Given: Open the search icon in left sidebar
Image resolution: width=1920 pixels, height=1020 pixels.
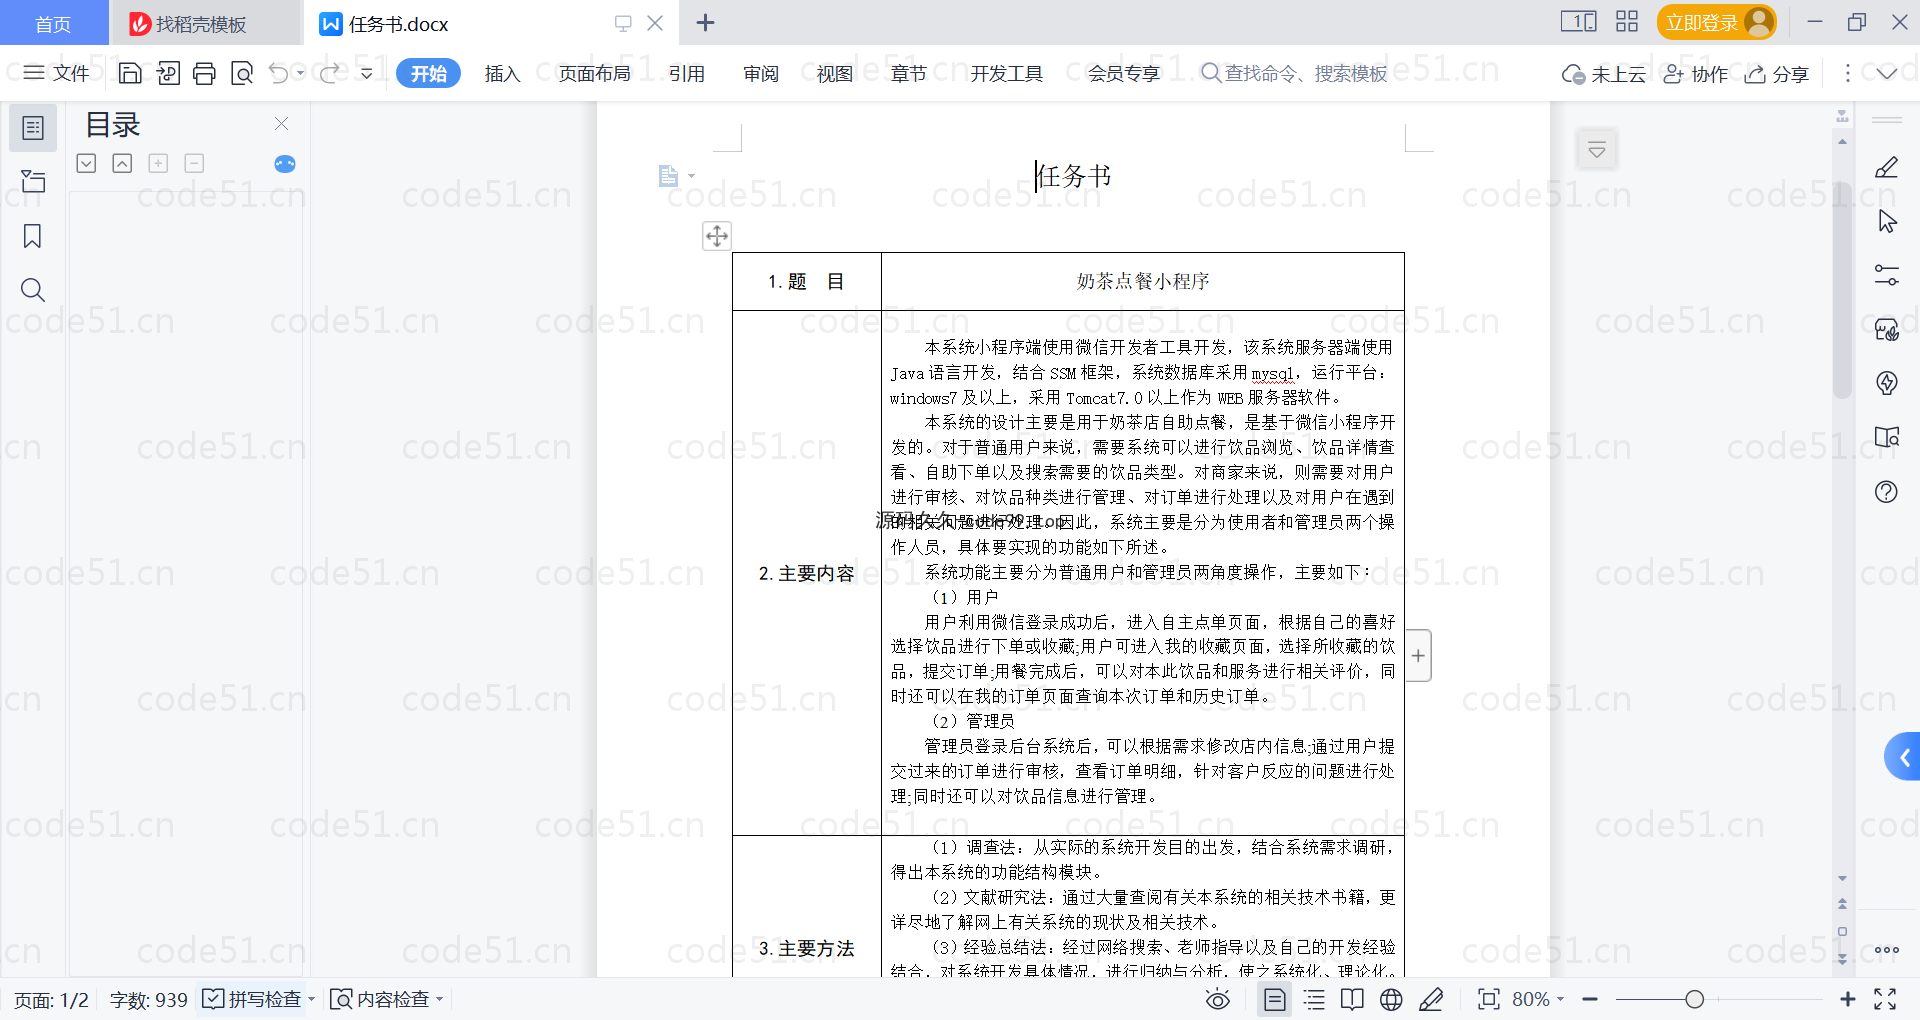Looking at the screenshot, I should point(33,290).
